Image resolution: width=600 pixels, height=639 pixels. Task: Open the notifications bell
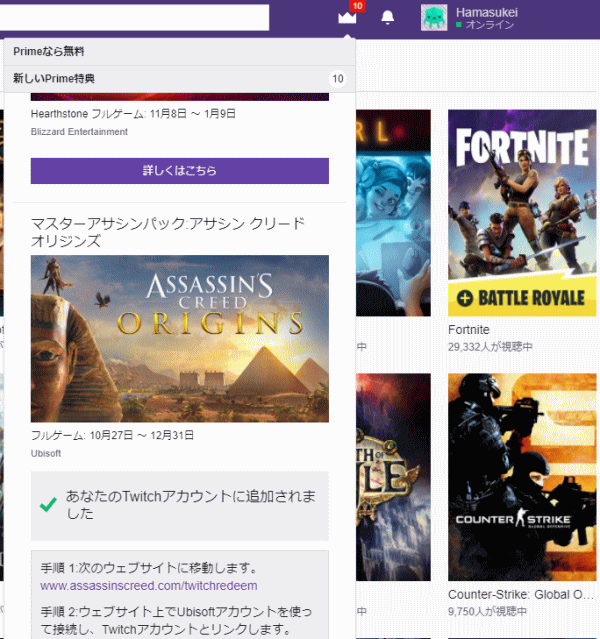[387, 18]
